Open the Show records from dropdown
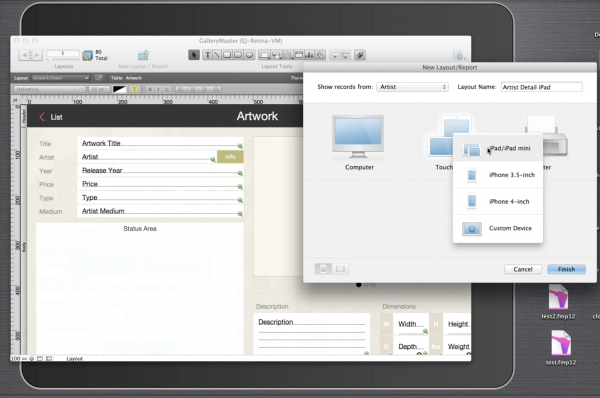Image resolution: width=600 pixels, height=398 pixels. tap(412, 87)
